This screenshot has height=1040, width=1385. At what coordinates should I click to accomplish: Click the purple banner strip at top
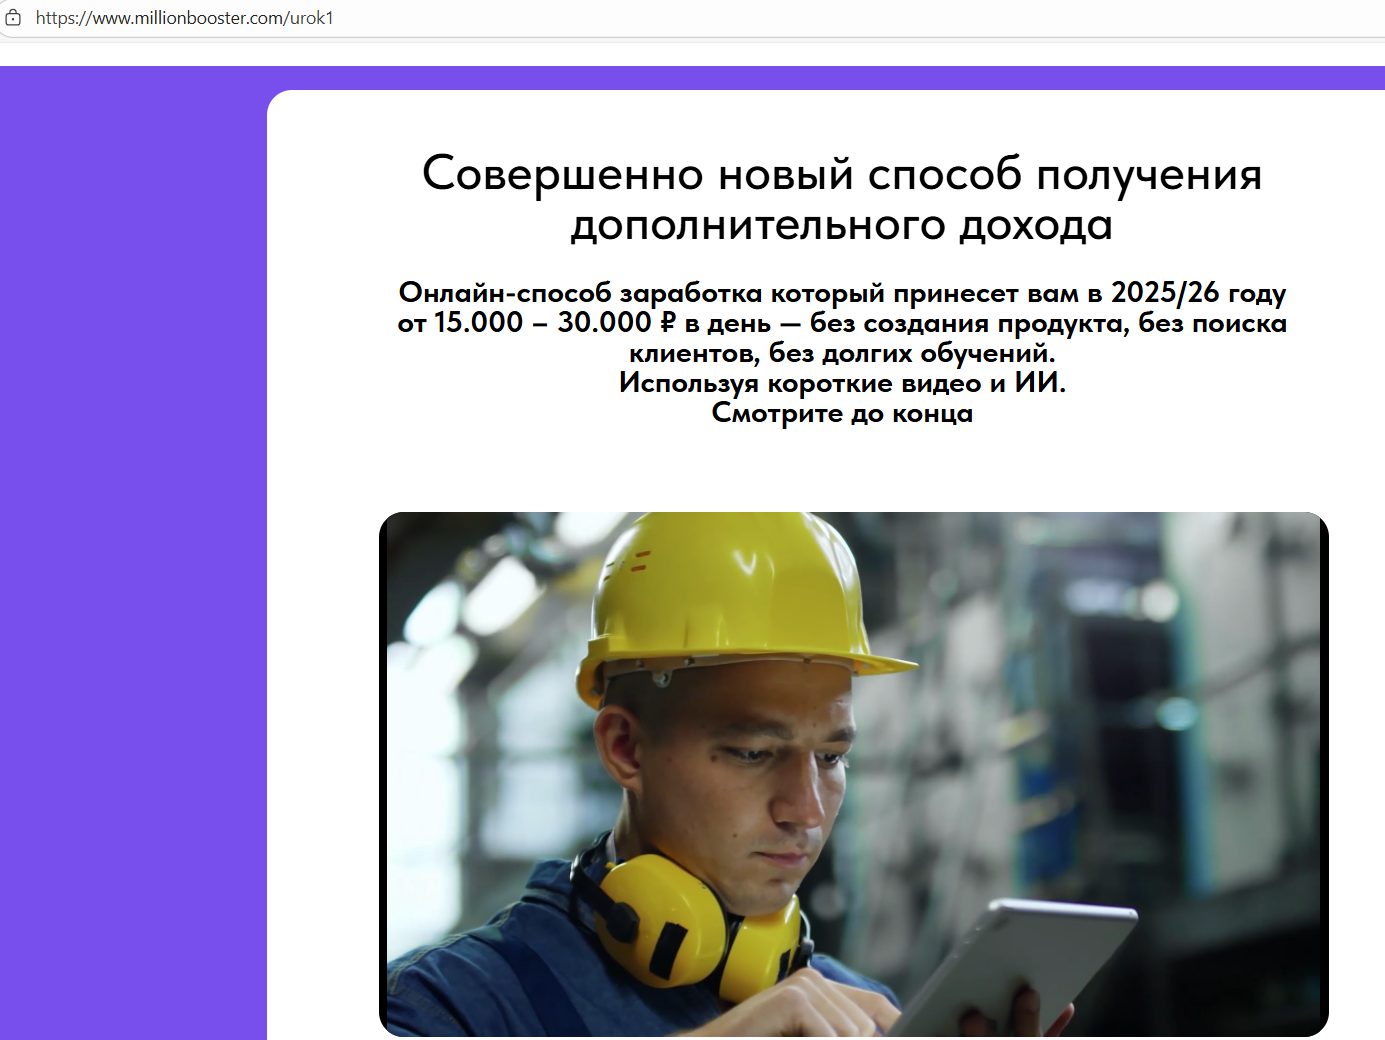[x=700, y=77]
